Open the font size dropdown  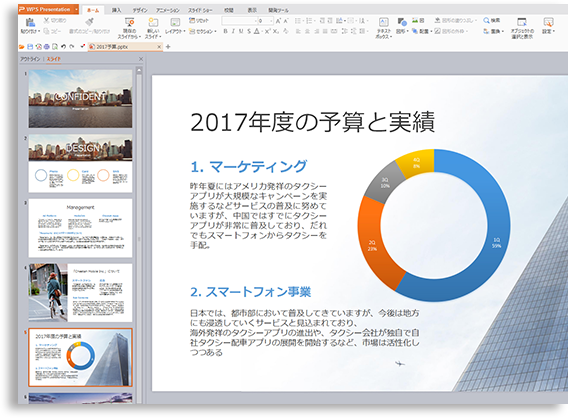tap(271, 21)
